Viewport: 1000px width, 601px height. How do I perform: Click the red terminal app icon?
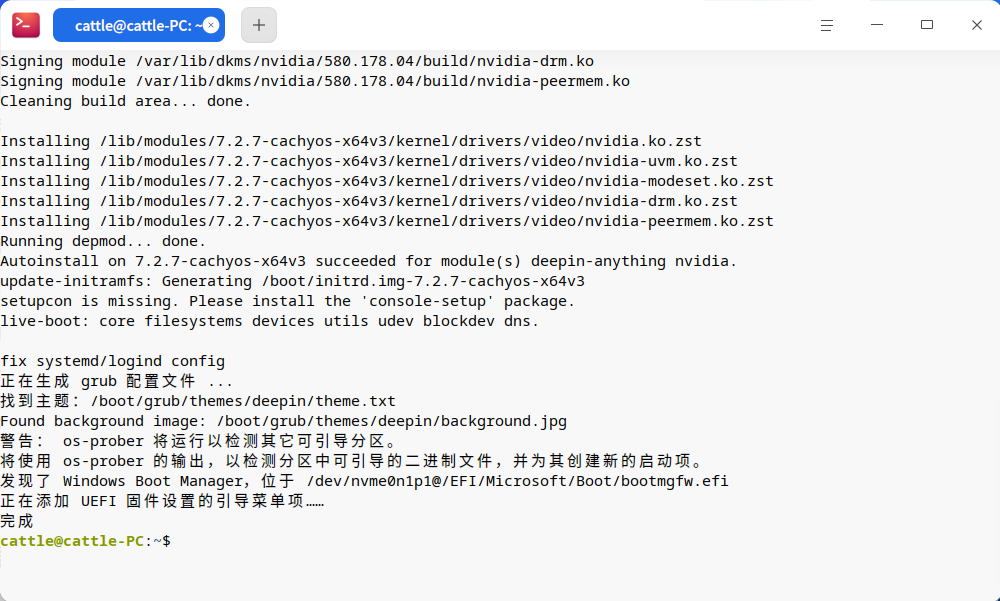(x=26, y=25)
